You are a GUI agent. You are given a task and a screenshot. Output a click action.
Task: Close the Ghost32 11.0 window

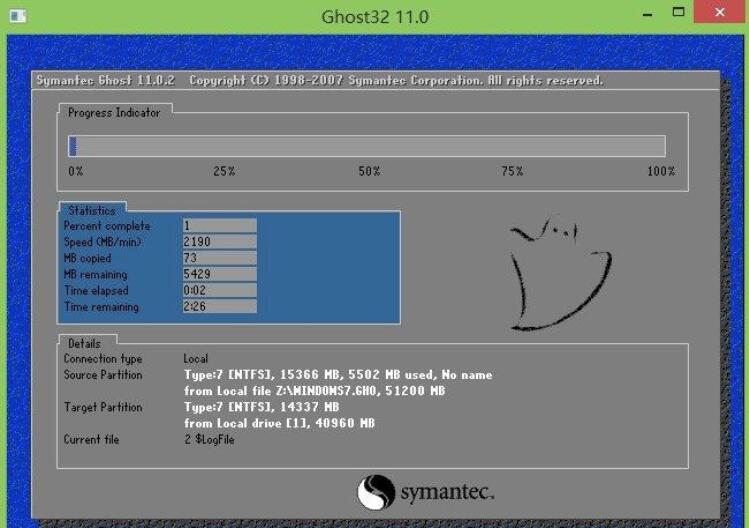[724, 15]
